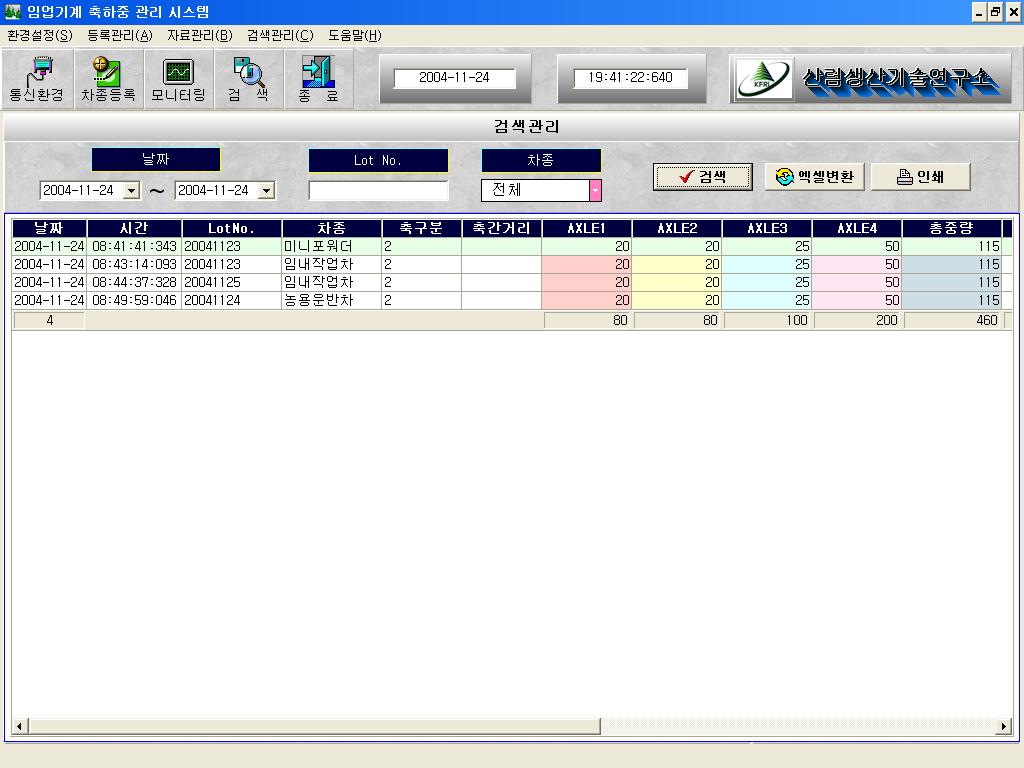Minimize the window using the title bar button
Screen dimensions: 1024x768
[x=979, y=12]
